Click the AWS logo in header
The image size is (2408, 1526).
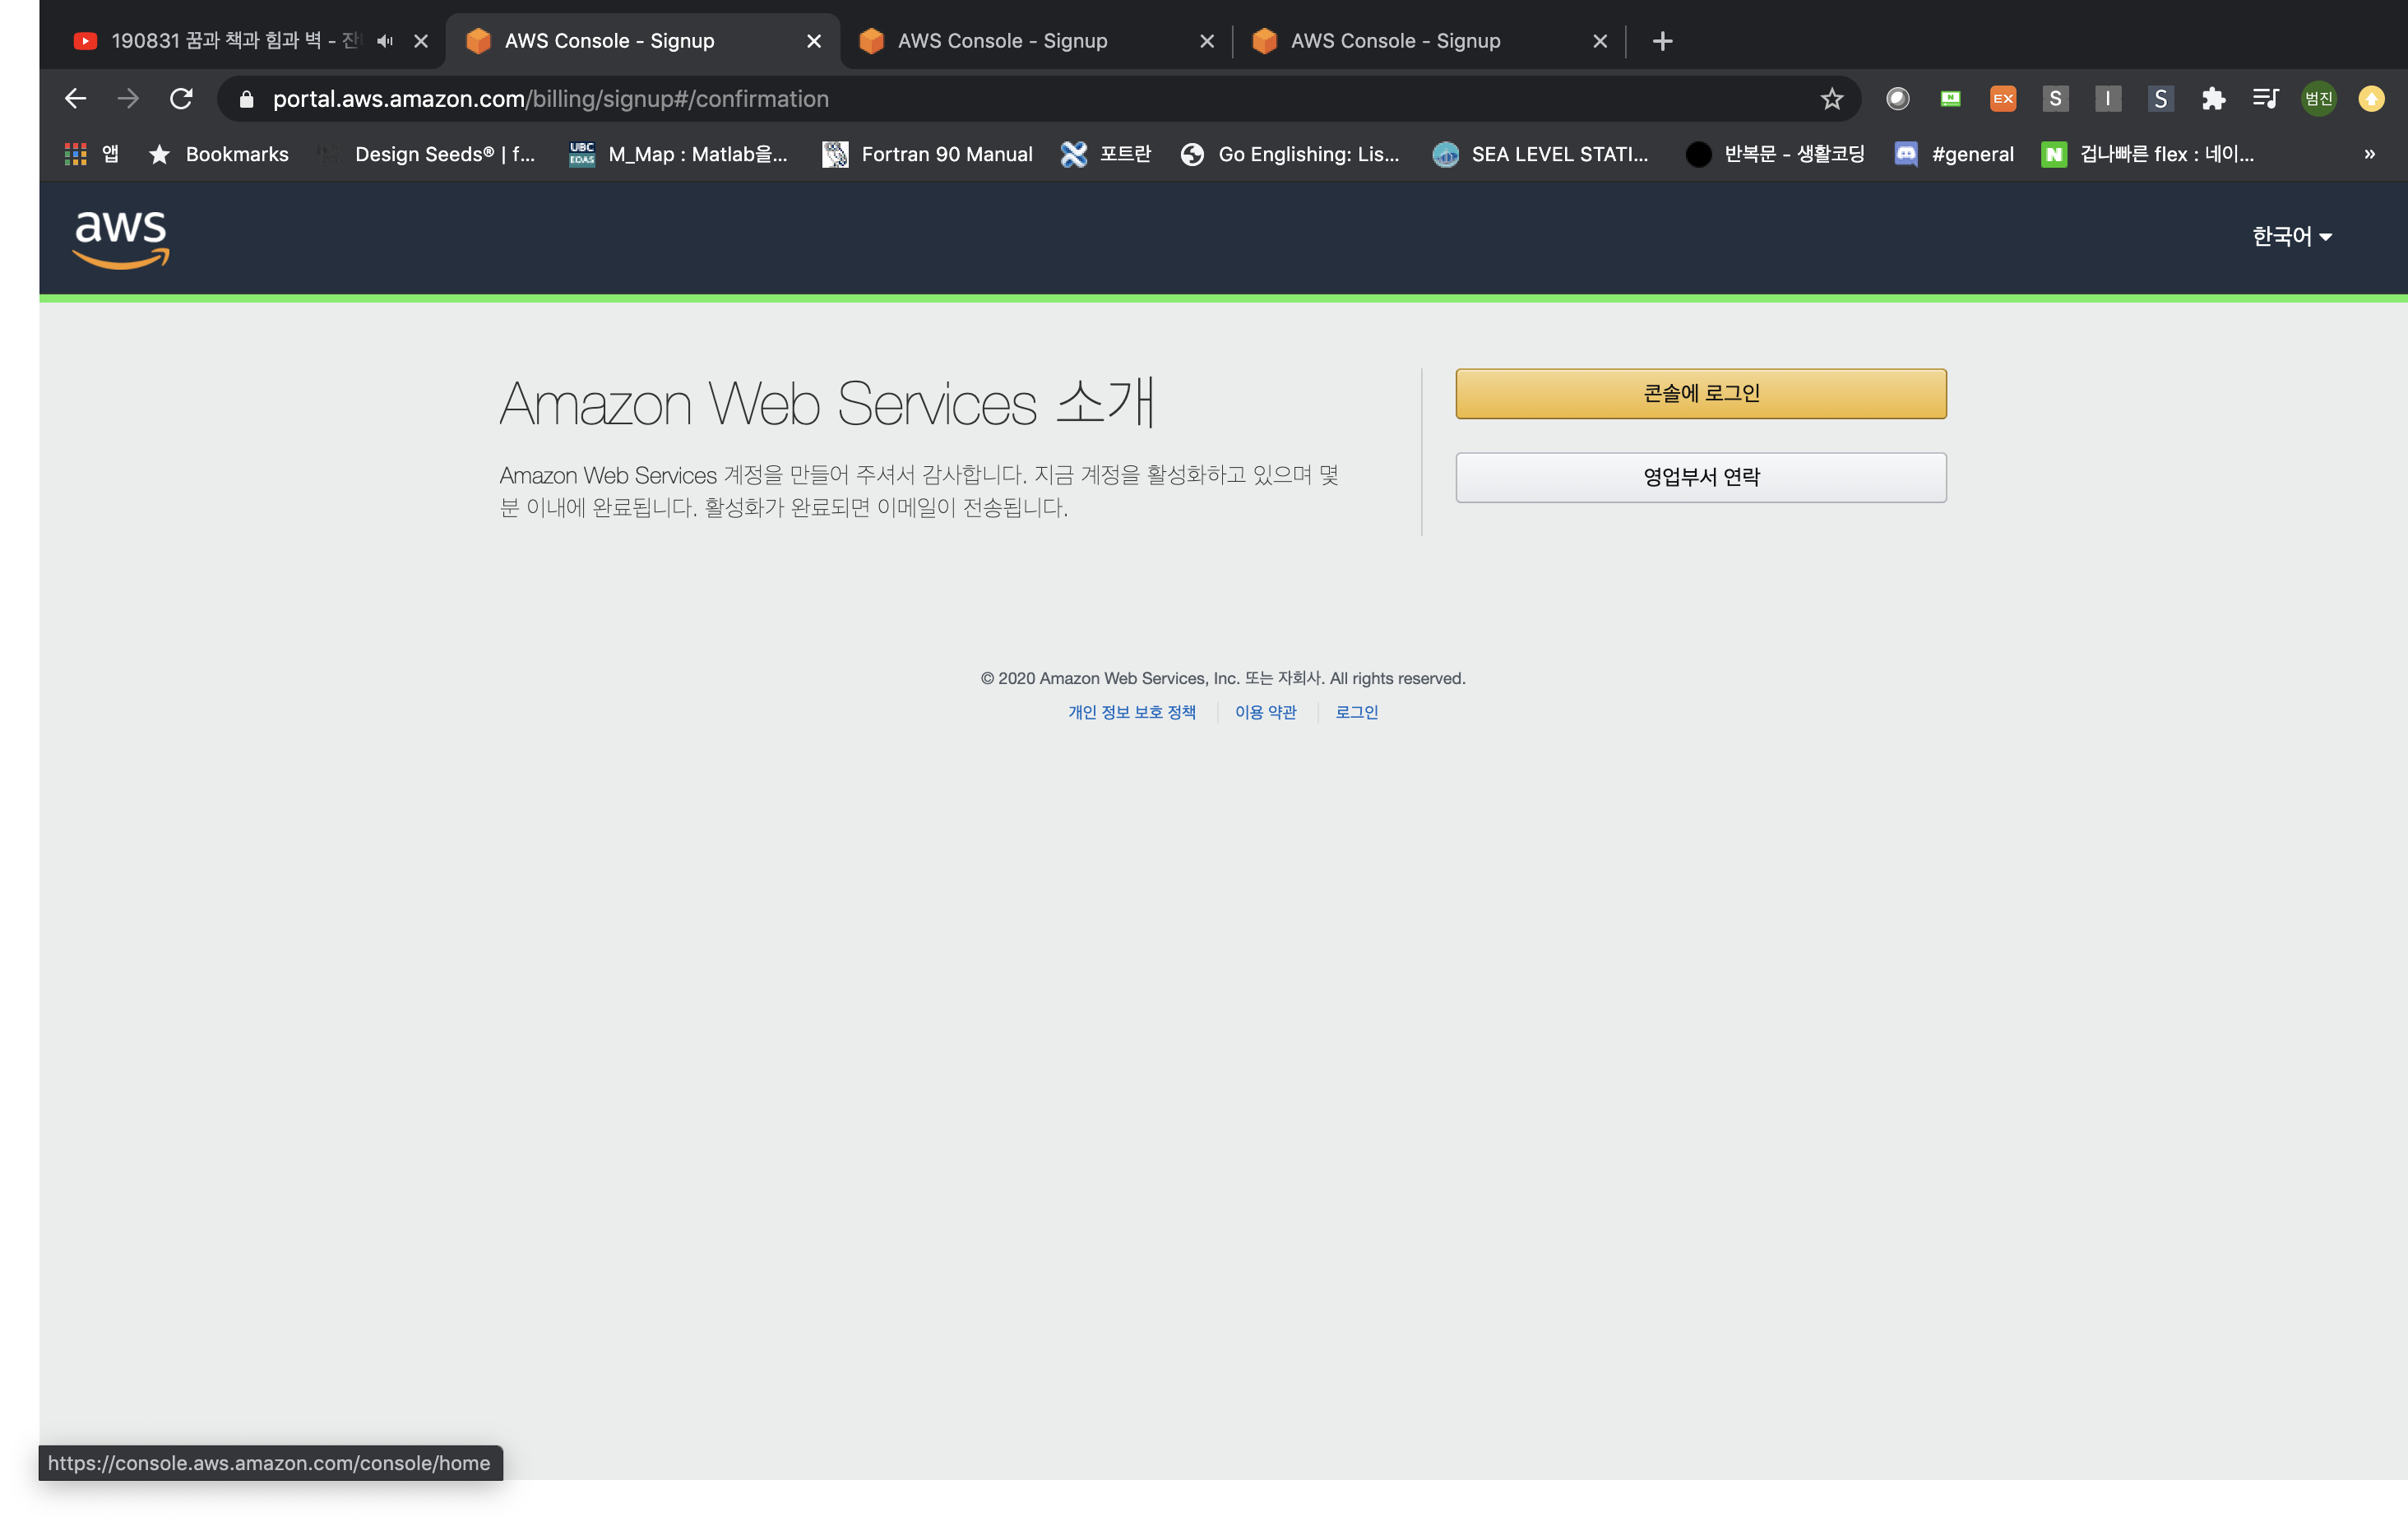coord(121,238)
